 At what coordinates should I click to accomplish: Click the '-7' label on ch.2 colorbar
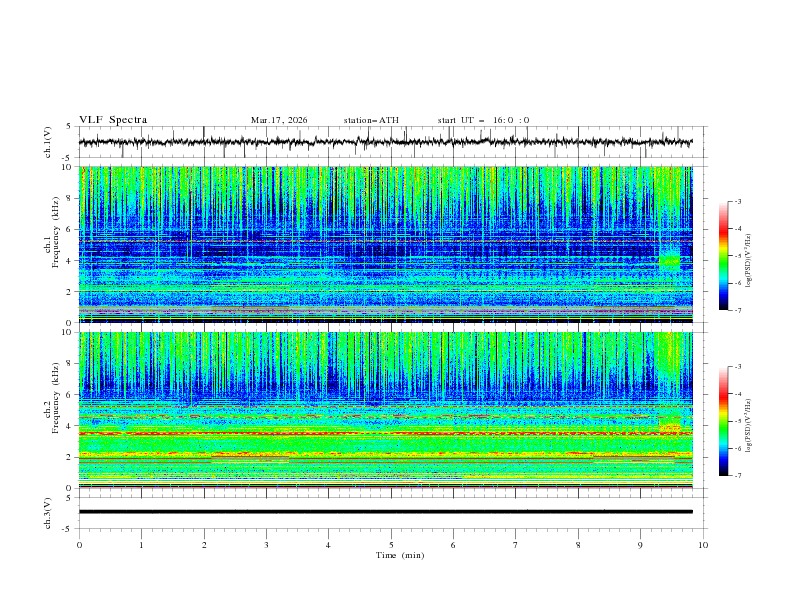[x=737, y=476]
